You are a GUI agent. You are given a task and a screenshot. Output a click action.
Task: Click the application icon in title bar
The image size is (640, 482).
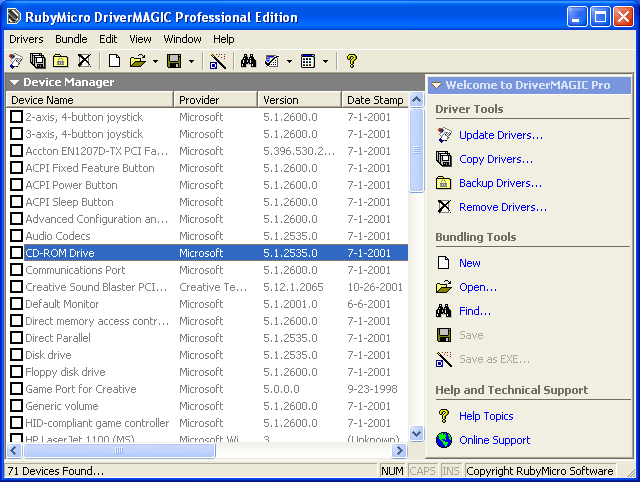coord(14,17)
